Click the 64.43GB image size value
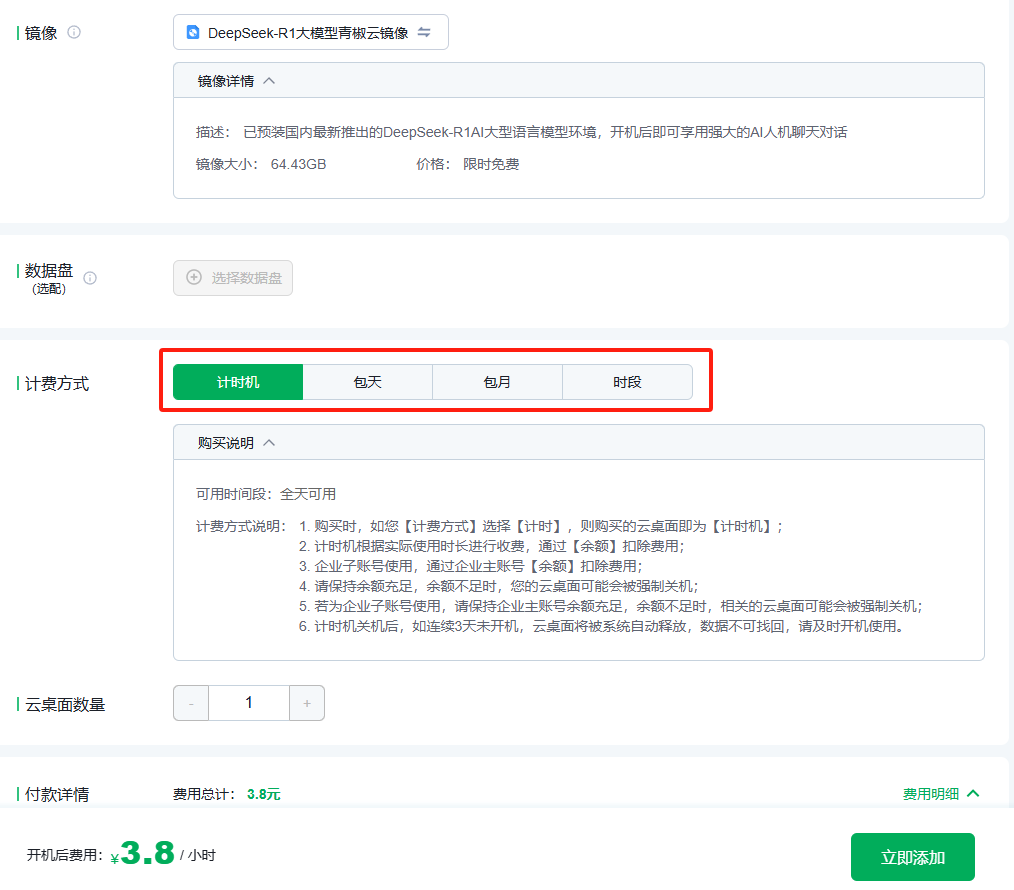 298,164
